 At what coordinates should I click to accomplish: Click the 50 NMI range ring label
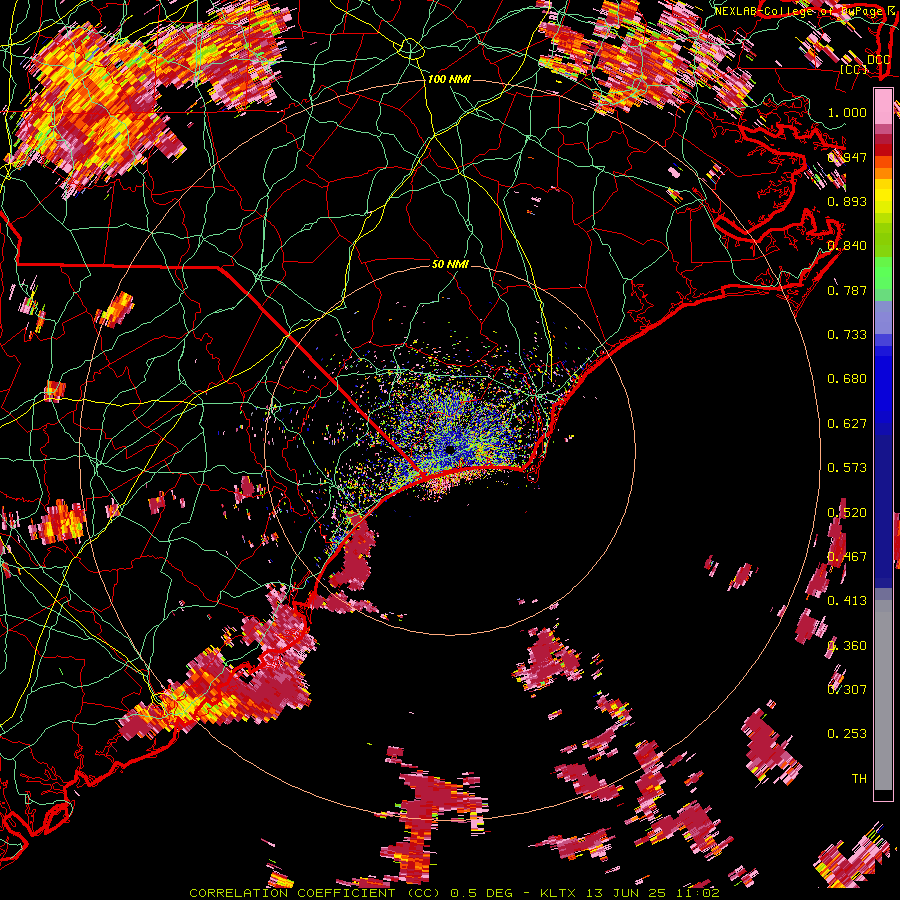tap(450, 264)
